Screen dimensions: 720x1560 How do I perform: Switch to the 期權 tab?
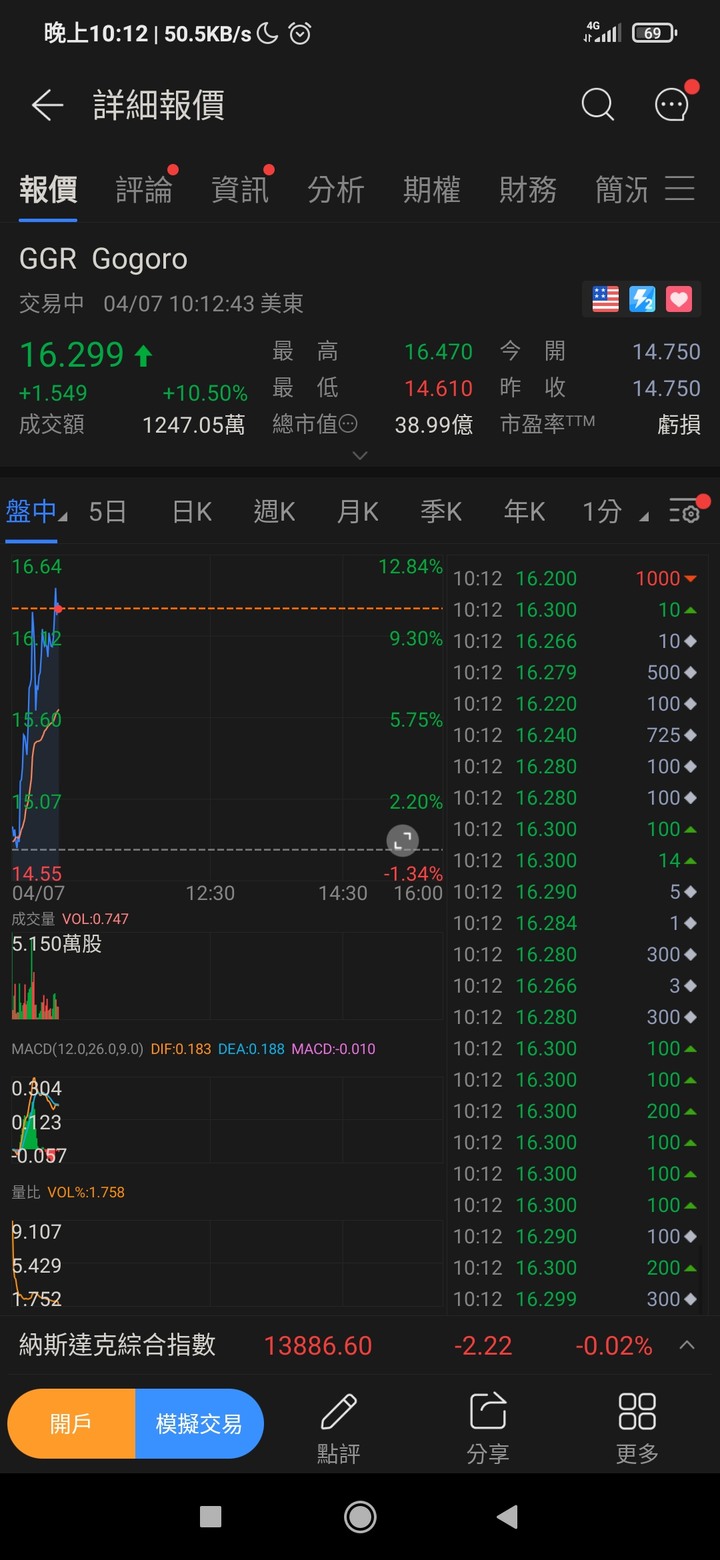point(432,189)
